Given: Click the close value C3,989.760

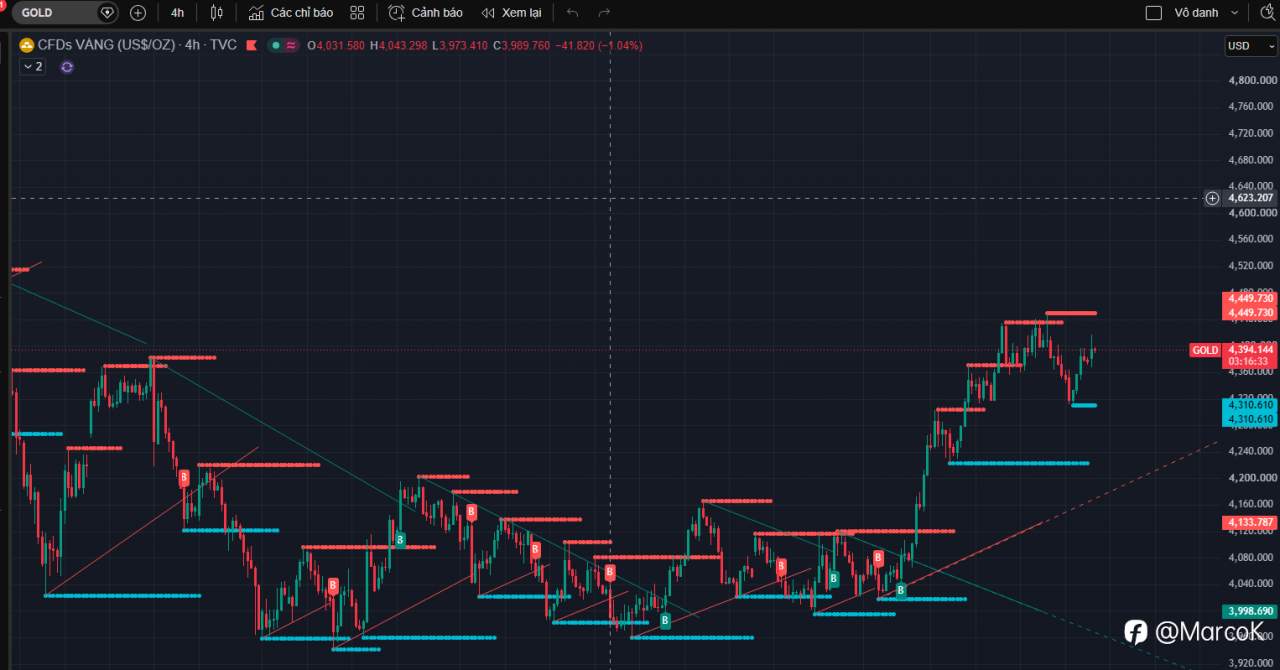Looking at the screenshot, I should pyautogui.click(x=521, y=45).
